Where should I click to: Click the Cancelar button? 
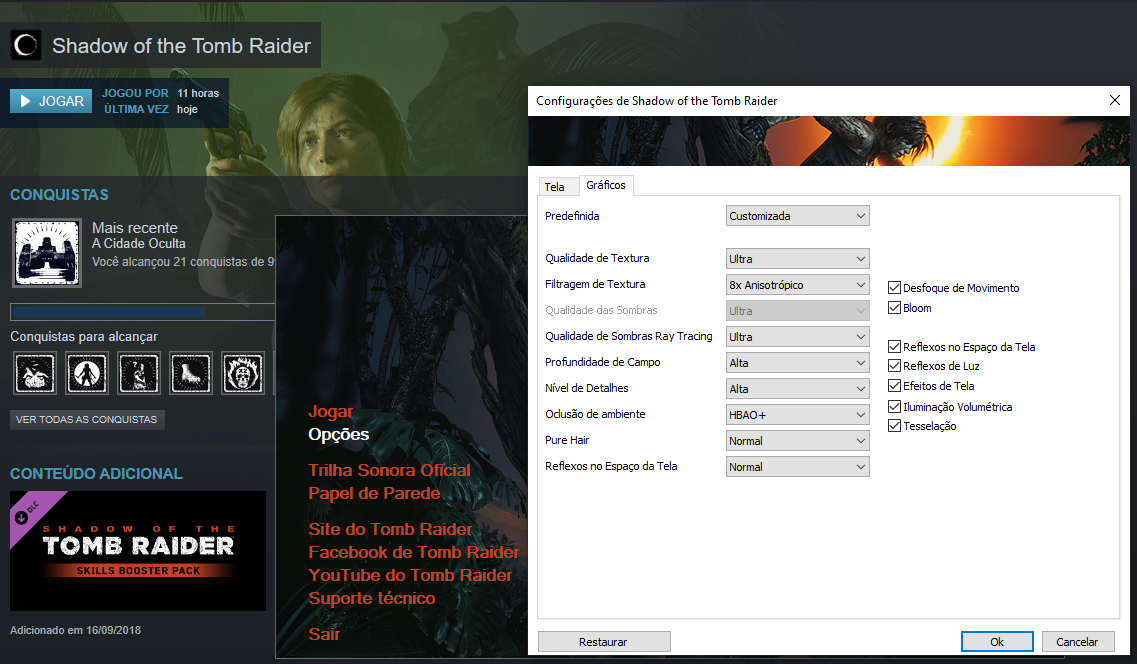(1078, 642)
